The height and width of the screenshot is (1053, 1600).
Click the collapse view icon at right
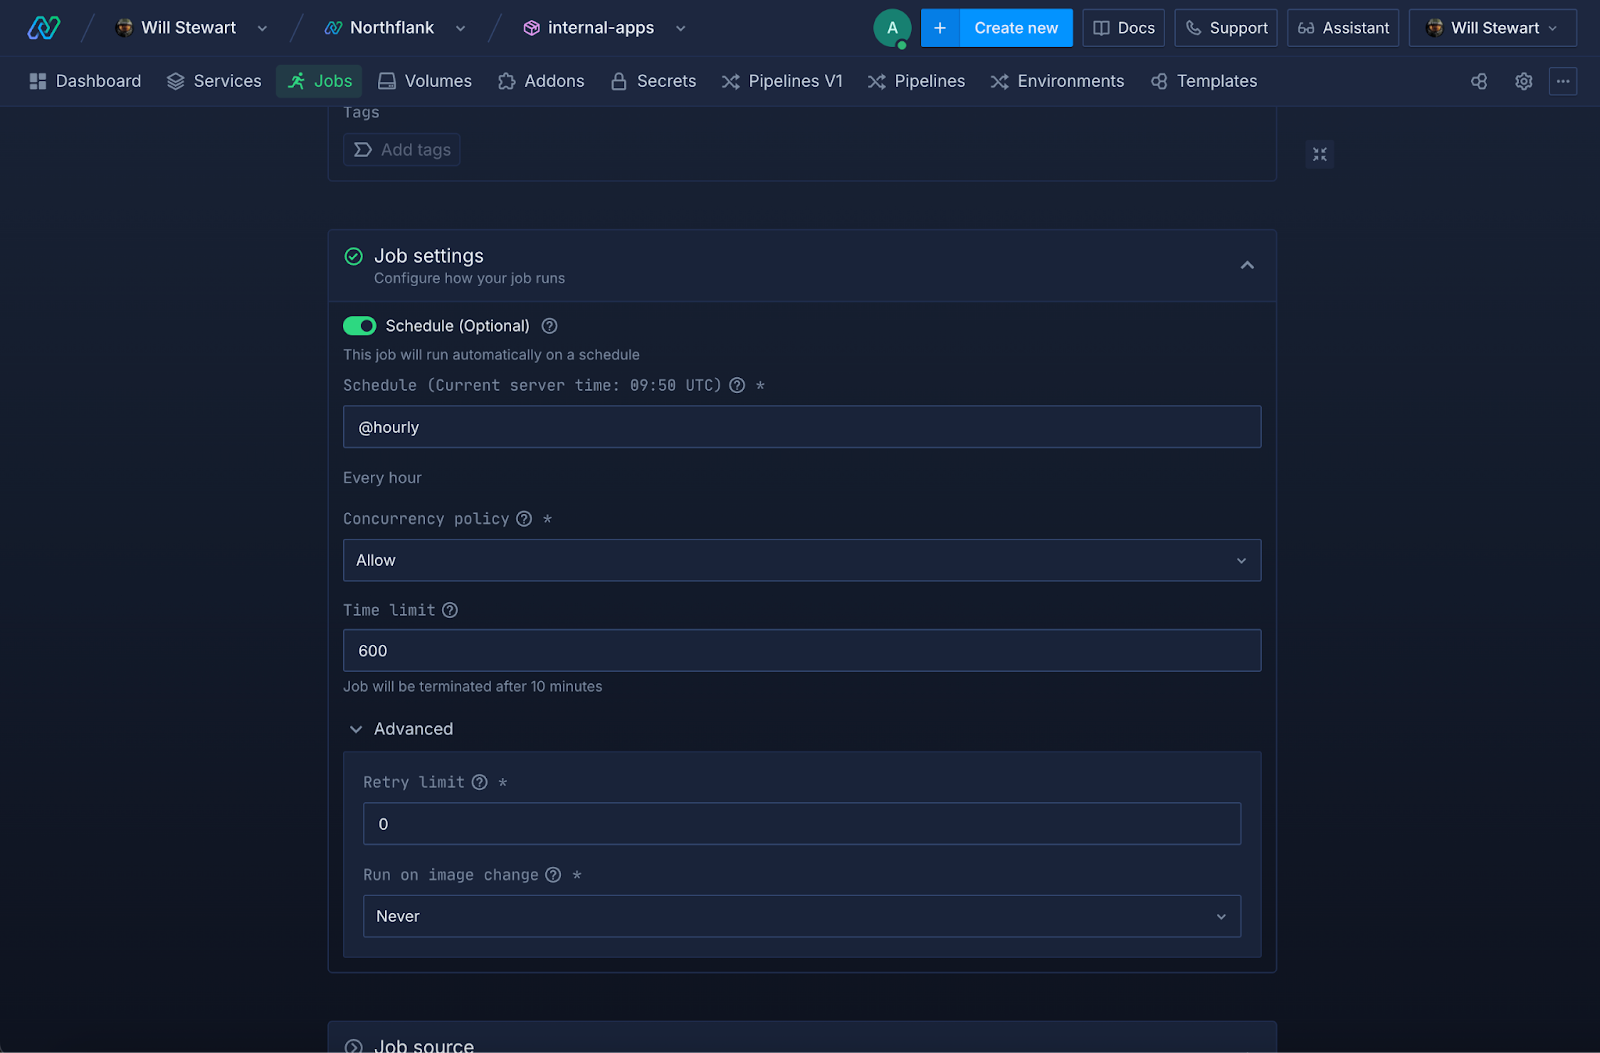(1319, 154)
